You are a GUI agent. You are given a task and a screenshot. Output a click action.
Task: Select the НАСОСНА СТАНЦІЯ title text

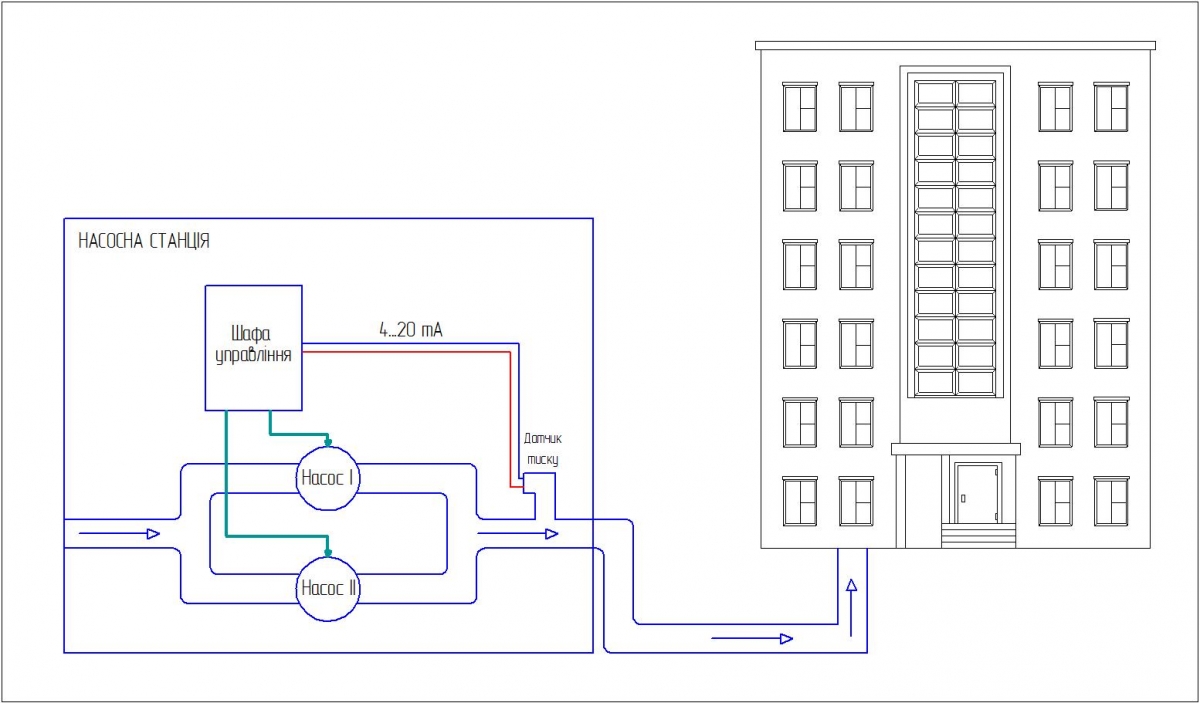143,241
